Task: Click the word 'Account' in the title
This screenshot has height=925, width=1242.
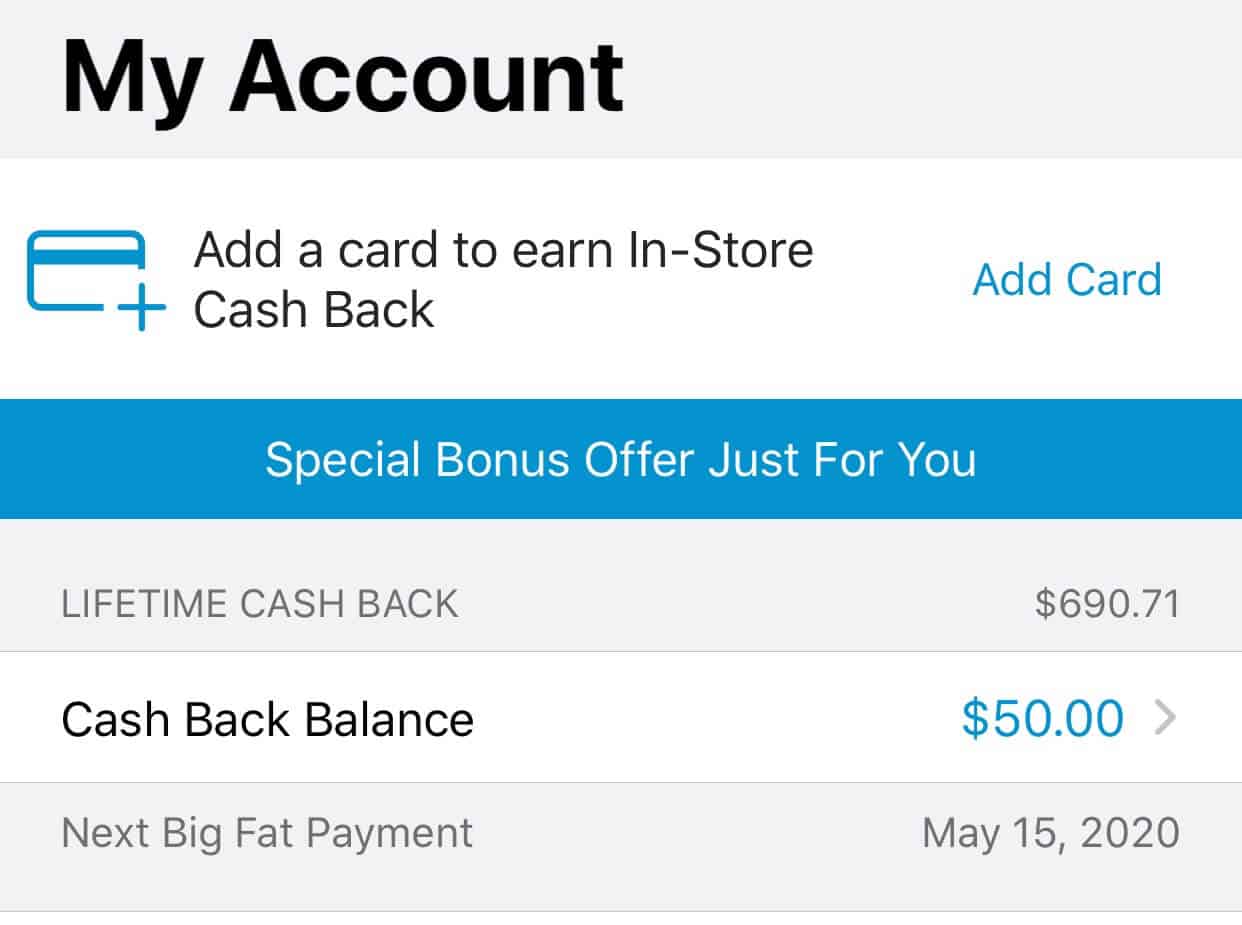Action: 427,76
